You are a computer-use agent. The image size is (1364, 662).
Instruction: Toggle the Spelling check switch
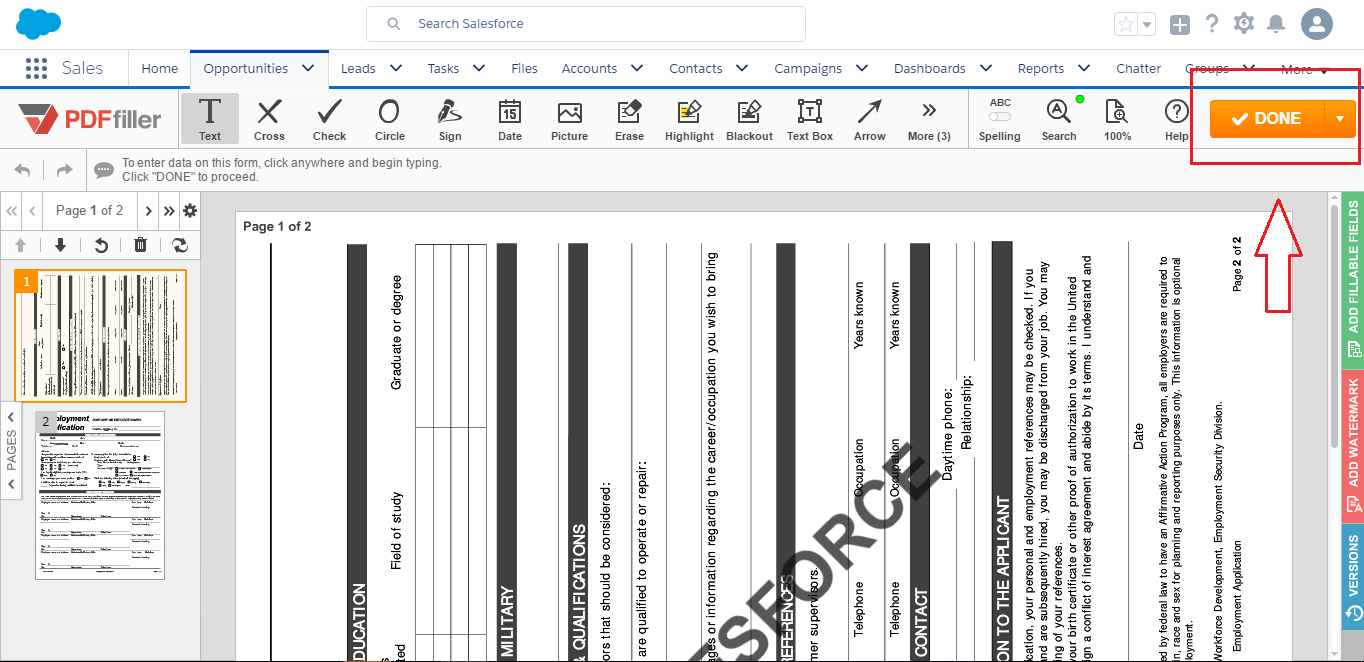point(1000,118)
